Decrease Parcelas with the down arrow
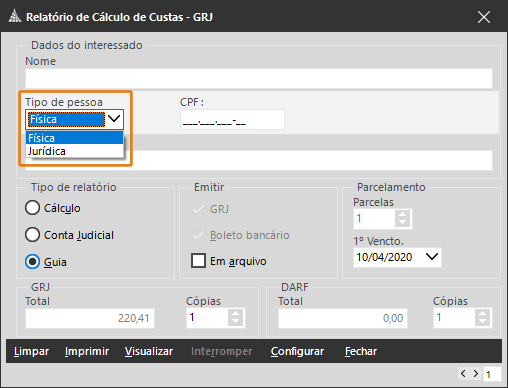The height and width of the screenshot is (388, 508). click(402, 223)
